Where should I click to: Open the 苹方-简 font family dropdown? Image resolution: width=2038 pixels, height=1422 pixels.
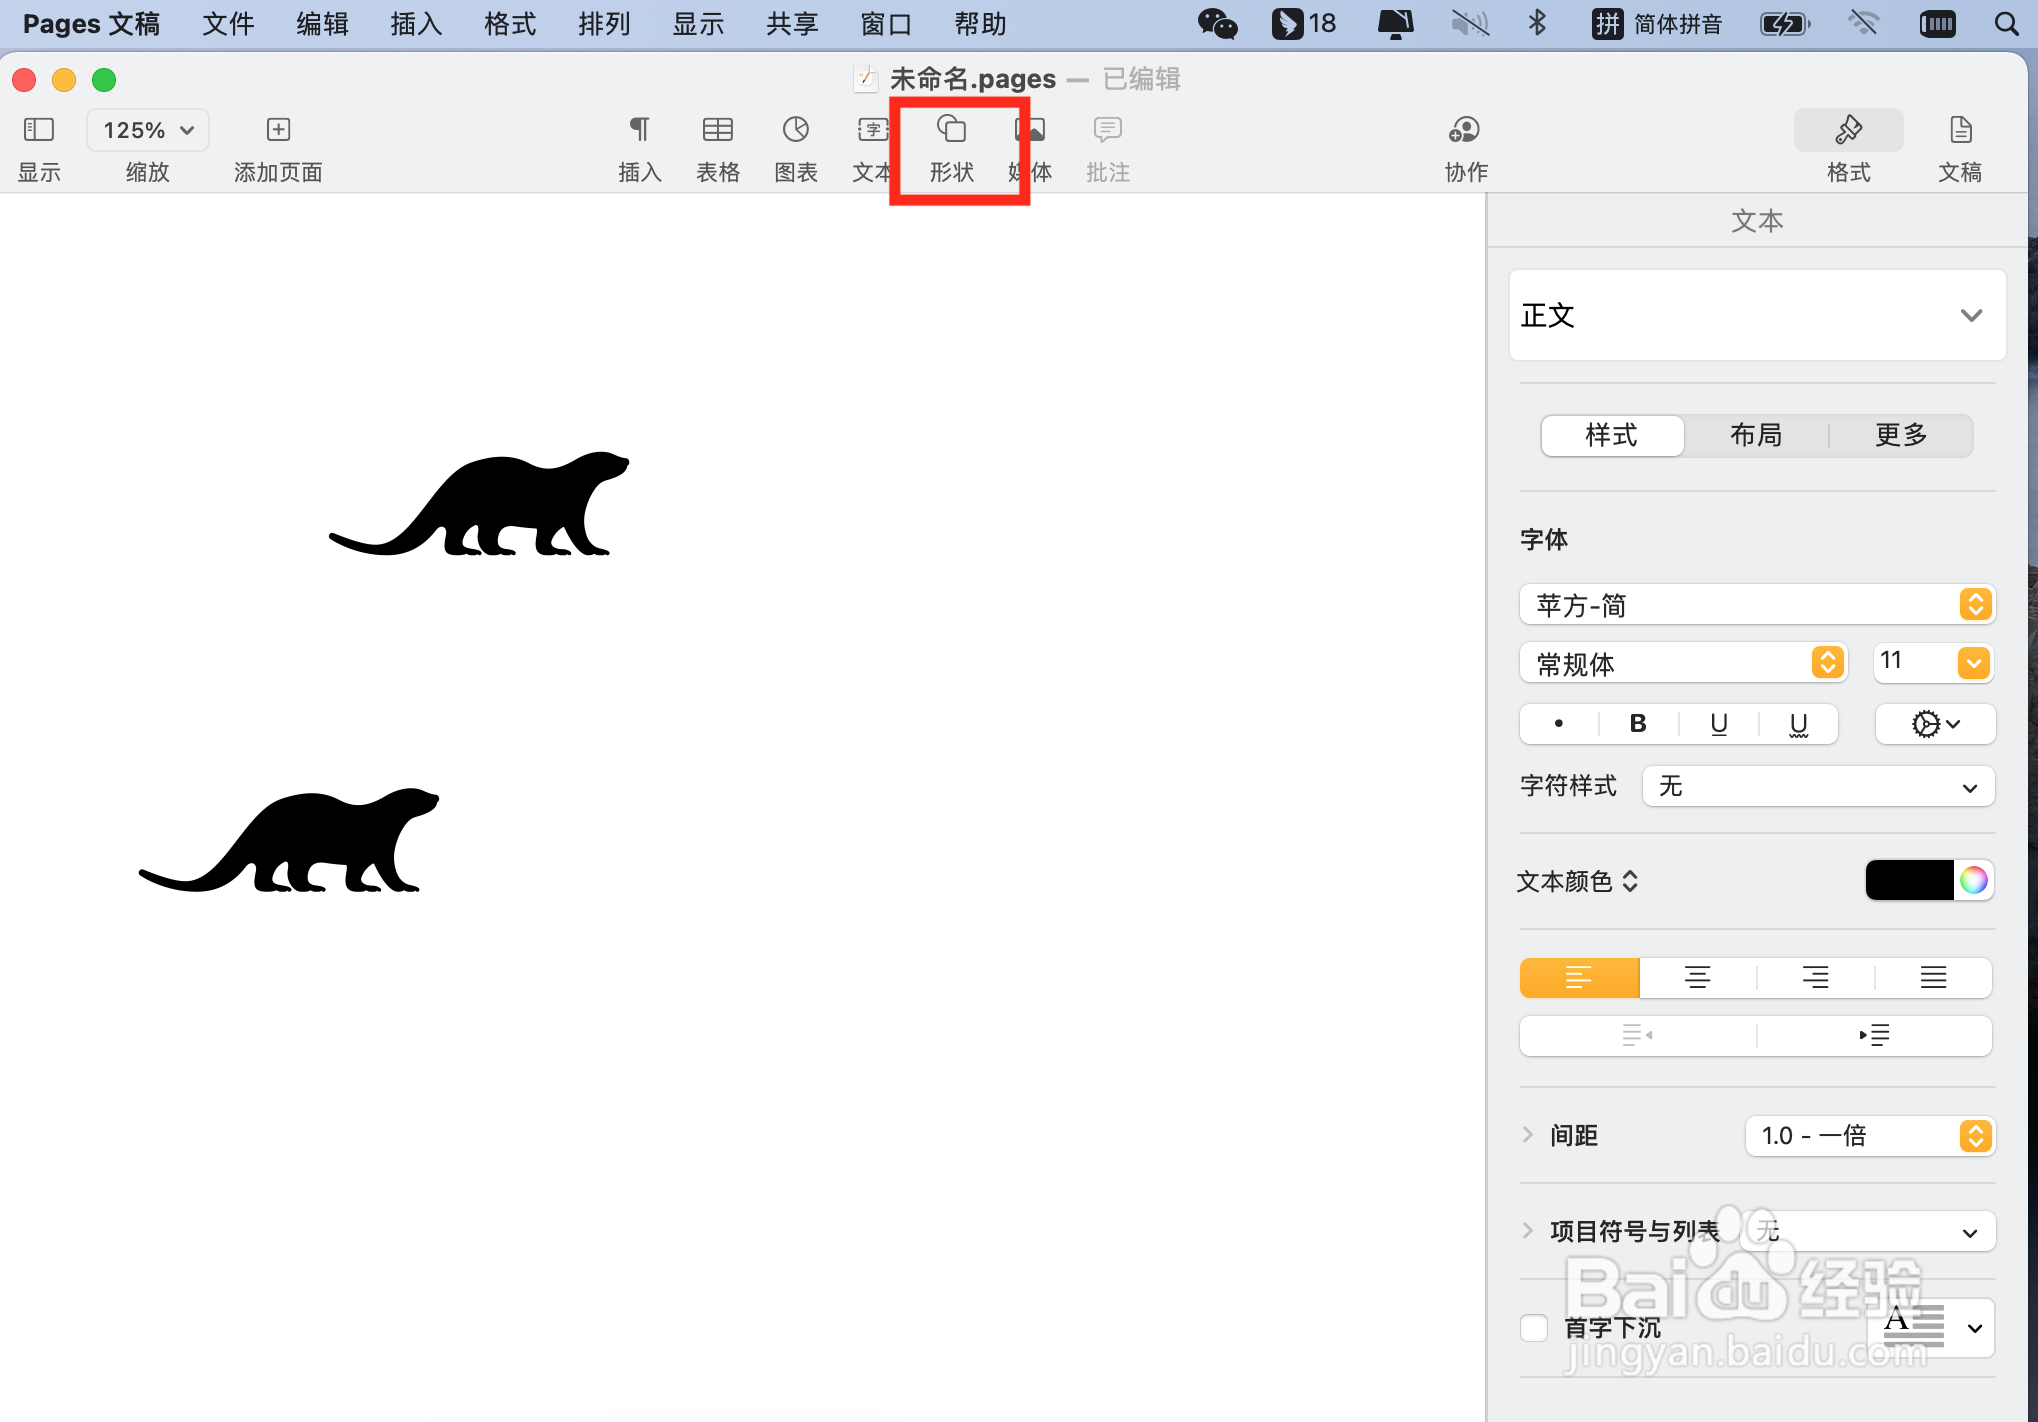pyautogui.click(x=1757, y=605)
